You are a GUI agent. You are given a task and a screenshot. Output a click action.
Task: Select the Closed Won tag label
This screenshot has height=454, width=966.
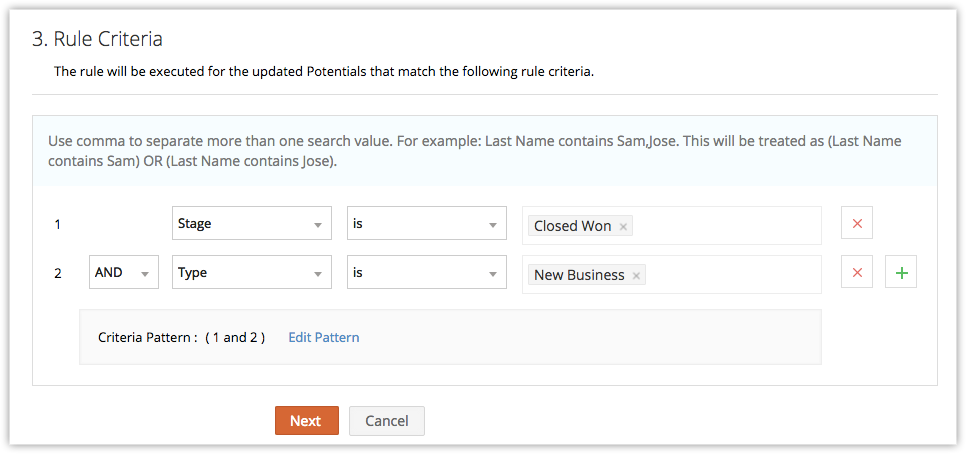572,226
